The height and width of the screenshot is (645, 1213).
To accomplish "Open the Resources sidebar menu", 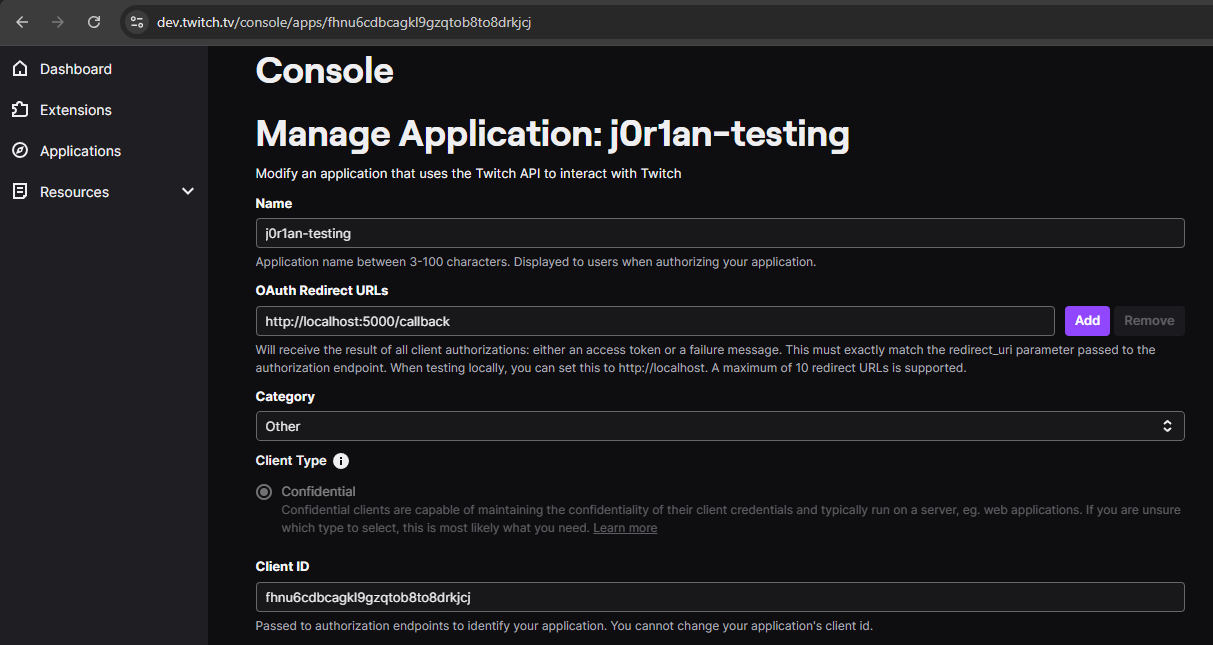I will click(104, 192).
